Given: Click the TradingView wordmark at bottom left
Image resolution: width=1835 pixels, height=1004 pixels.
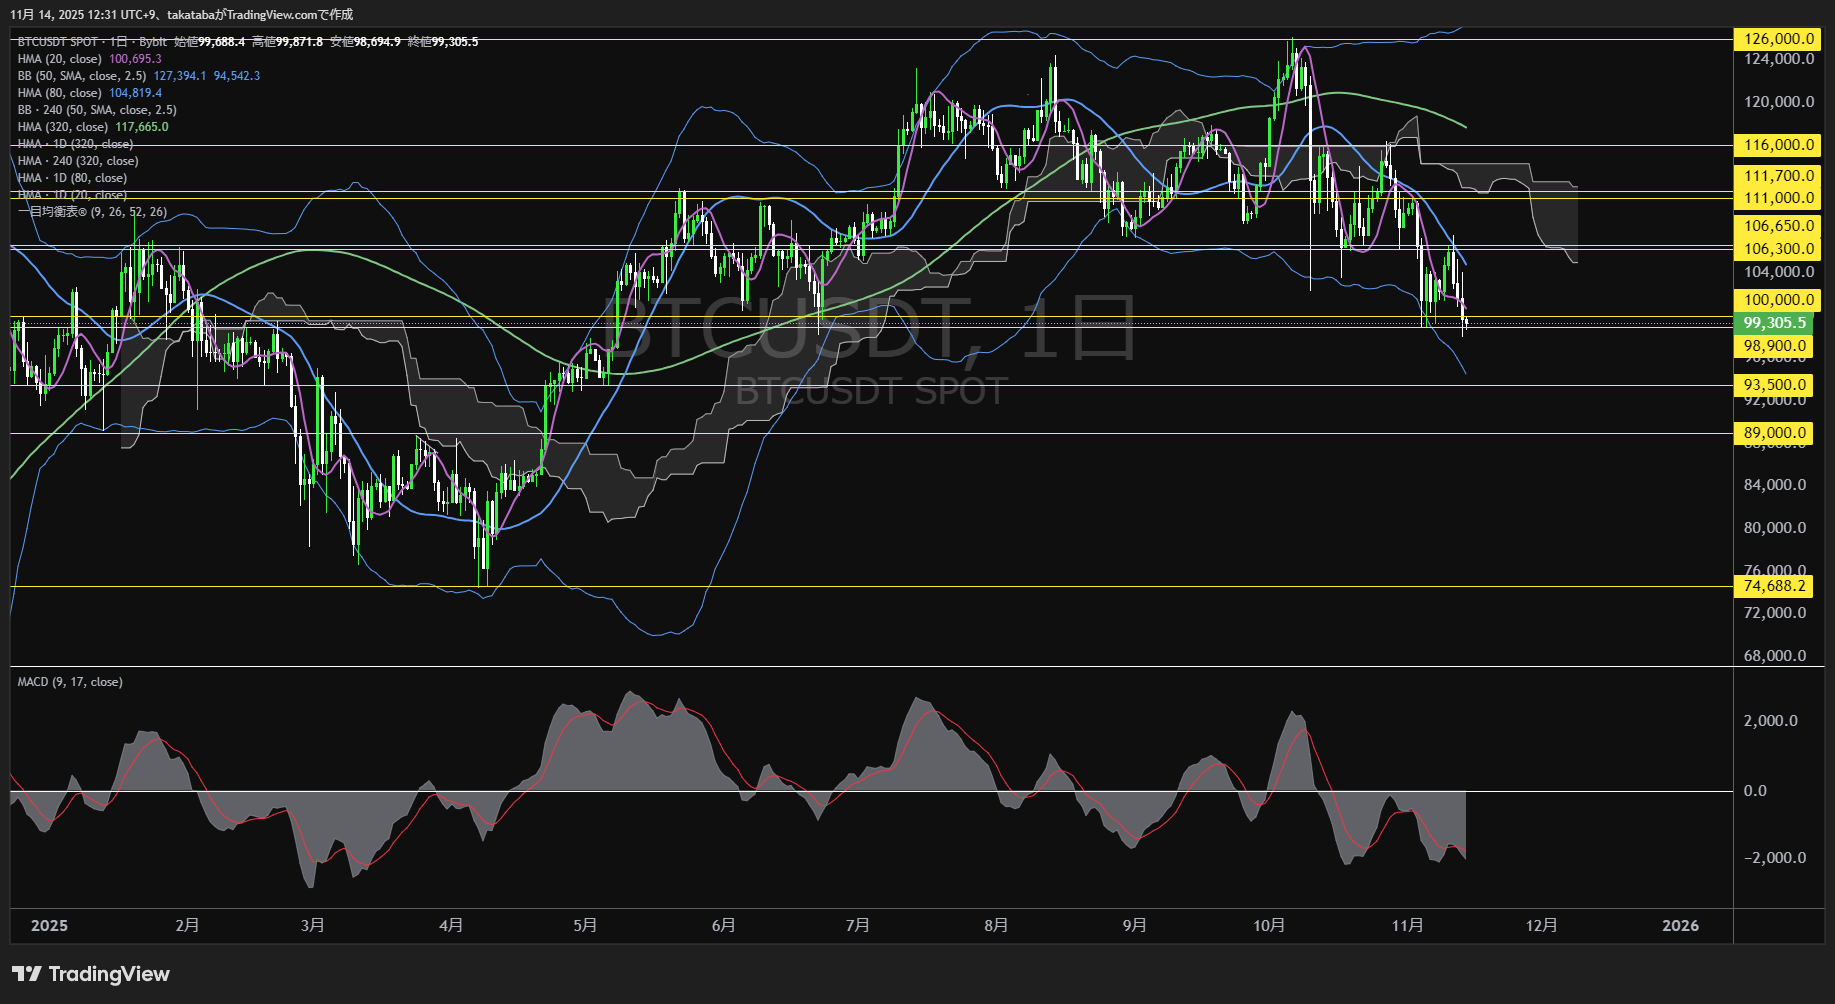Looking at the screenshot, I should point(108,974).
